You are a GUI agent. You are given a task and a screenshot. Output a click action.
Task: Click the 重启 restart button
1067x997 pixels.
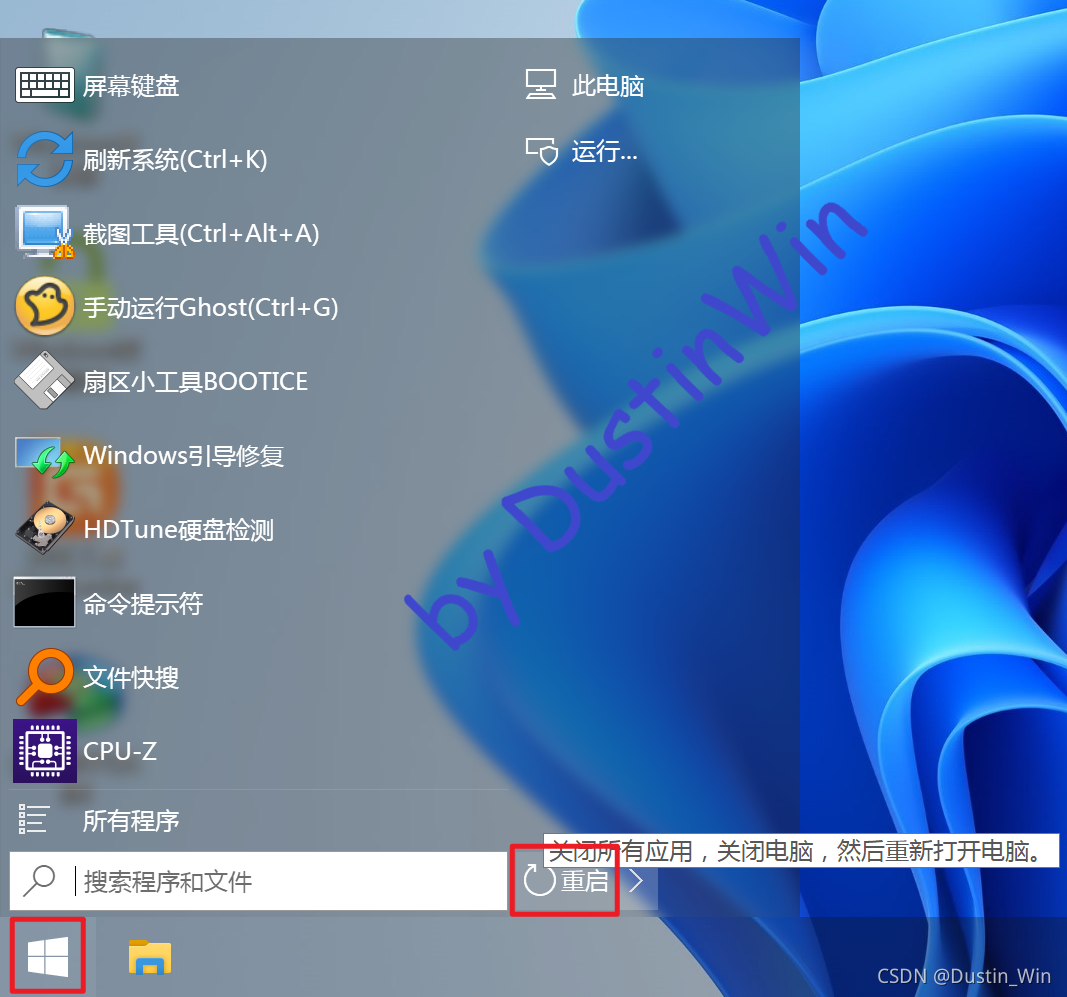click(567, 881)
